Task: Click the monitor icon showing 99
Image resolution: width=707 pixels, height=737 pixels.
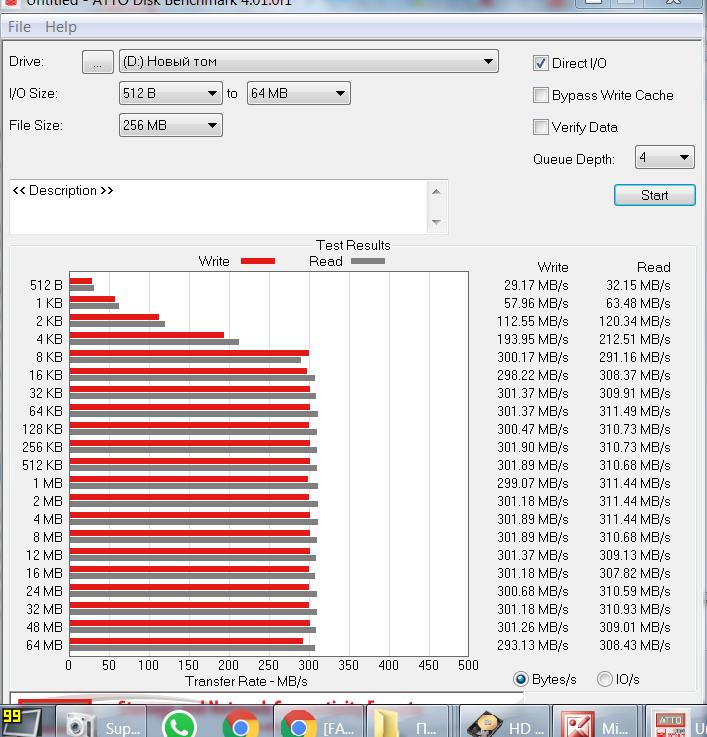Action: (x=21, y=722)
